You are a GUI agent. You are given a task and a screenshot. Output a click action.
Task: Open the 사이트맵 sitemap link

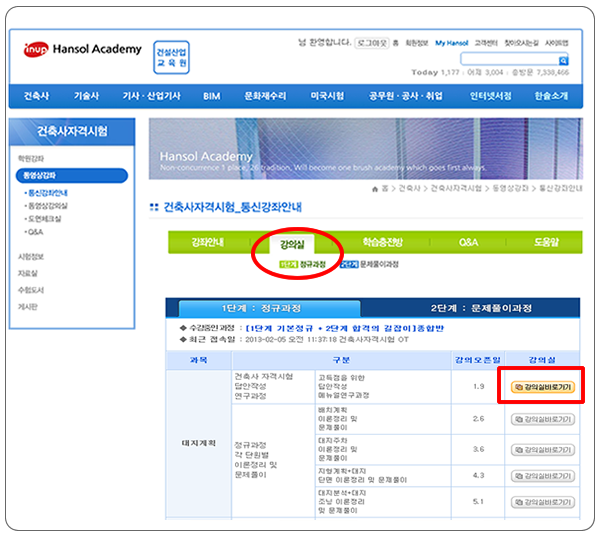[557, 43]
